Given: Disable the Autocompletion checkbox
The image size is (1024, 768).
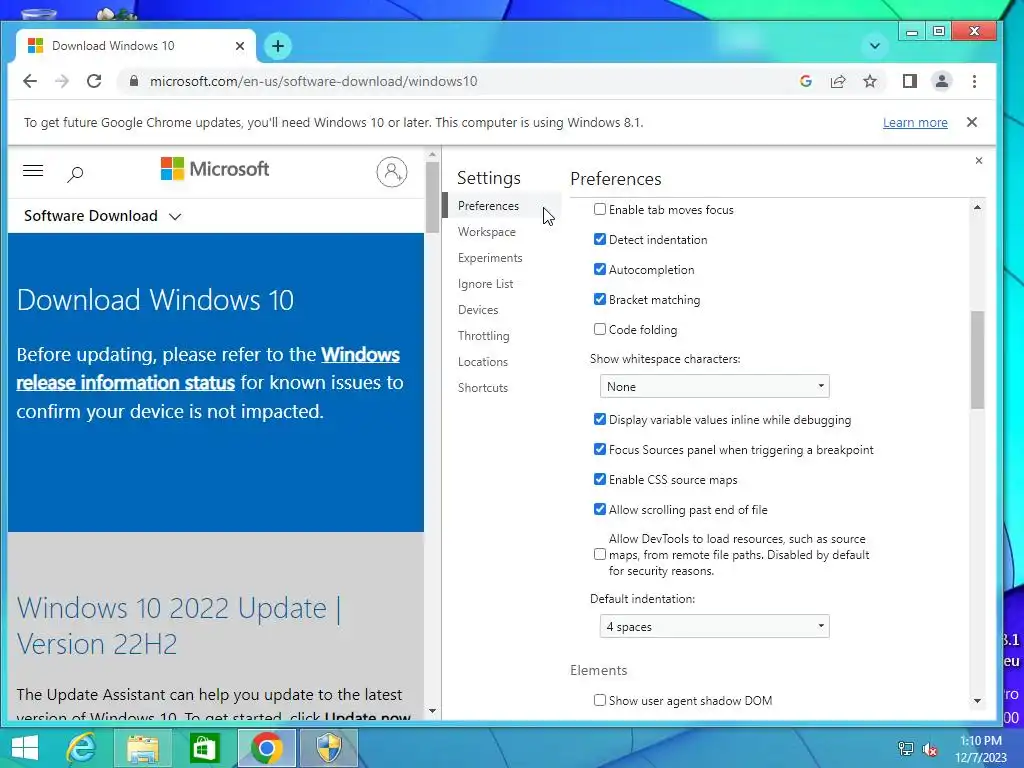Looking at the screenshot, I should (x=600, y=269).
